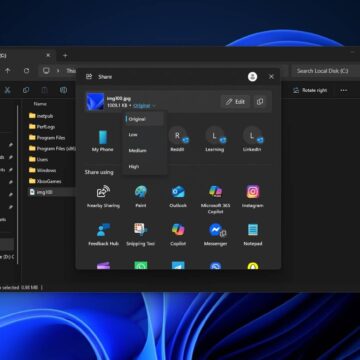Click the Rename icon in Explorer toolbar
The width and height of the screenshot is (360, 360).
63,90
